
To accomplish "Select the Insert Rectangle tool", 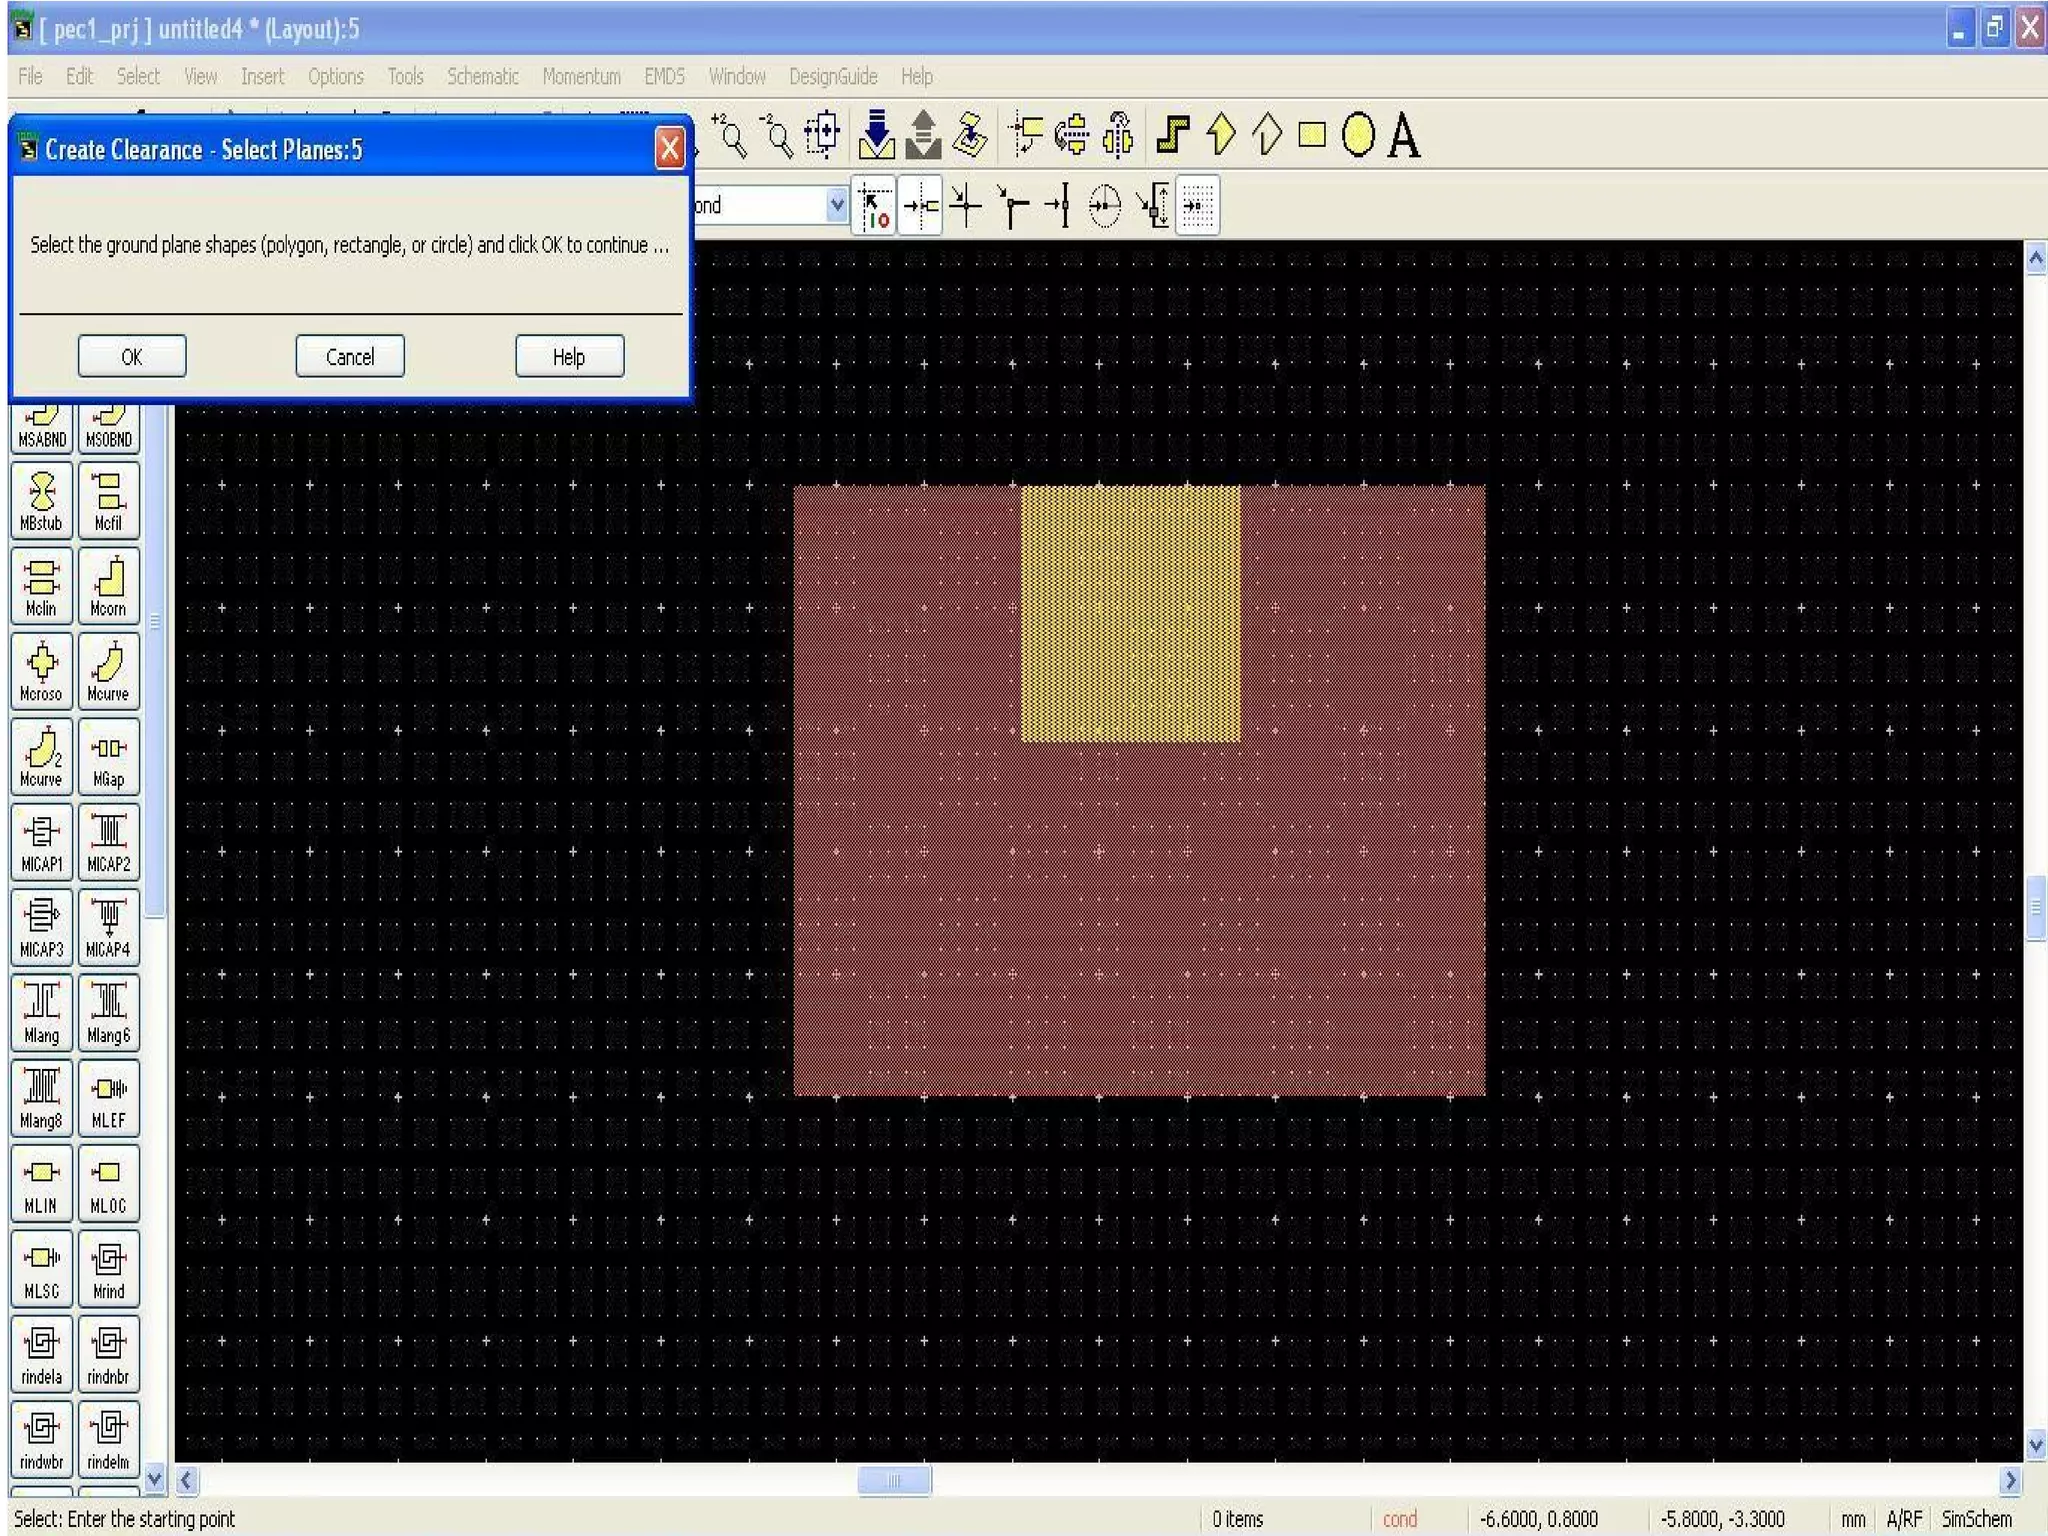I will pyautogui.click(x=1311, y=135).
